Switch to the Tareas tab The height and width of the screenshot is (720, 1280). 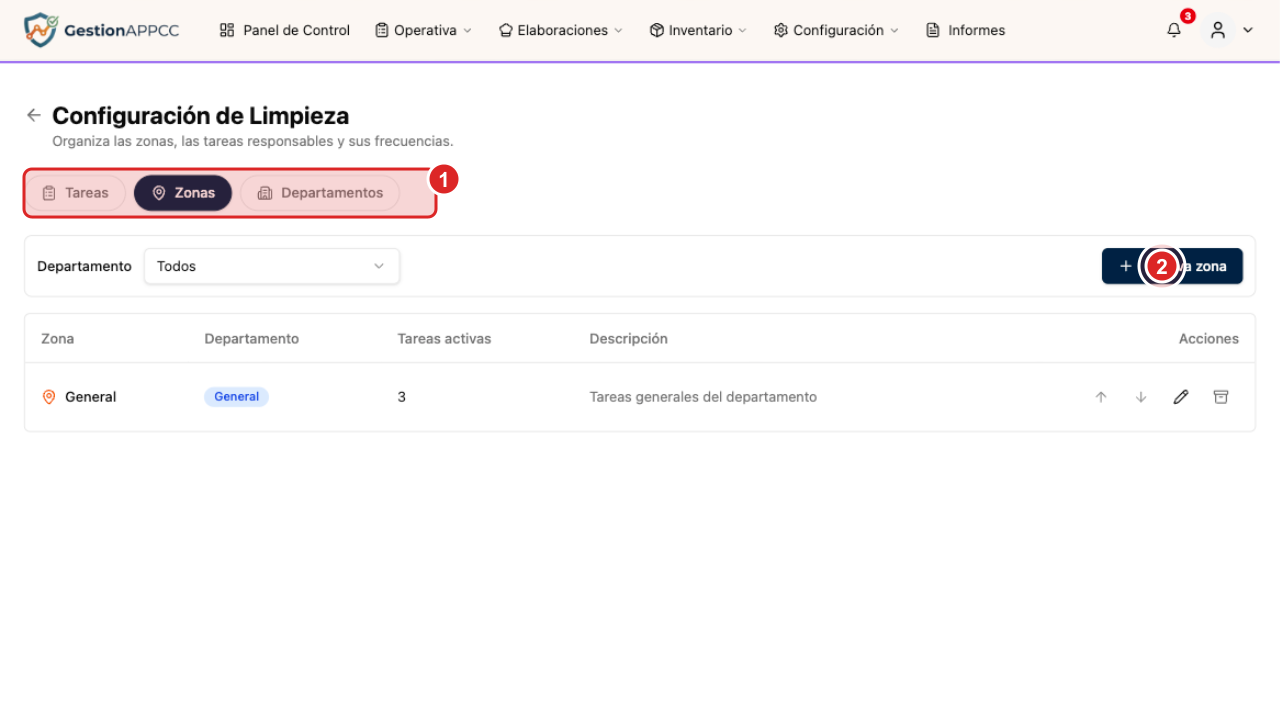point(76,193)
